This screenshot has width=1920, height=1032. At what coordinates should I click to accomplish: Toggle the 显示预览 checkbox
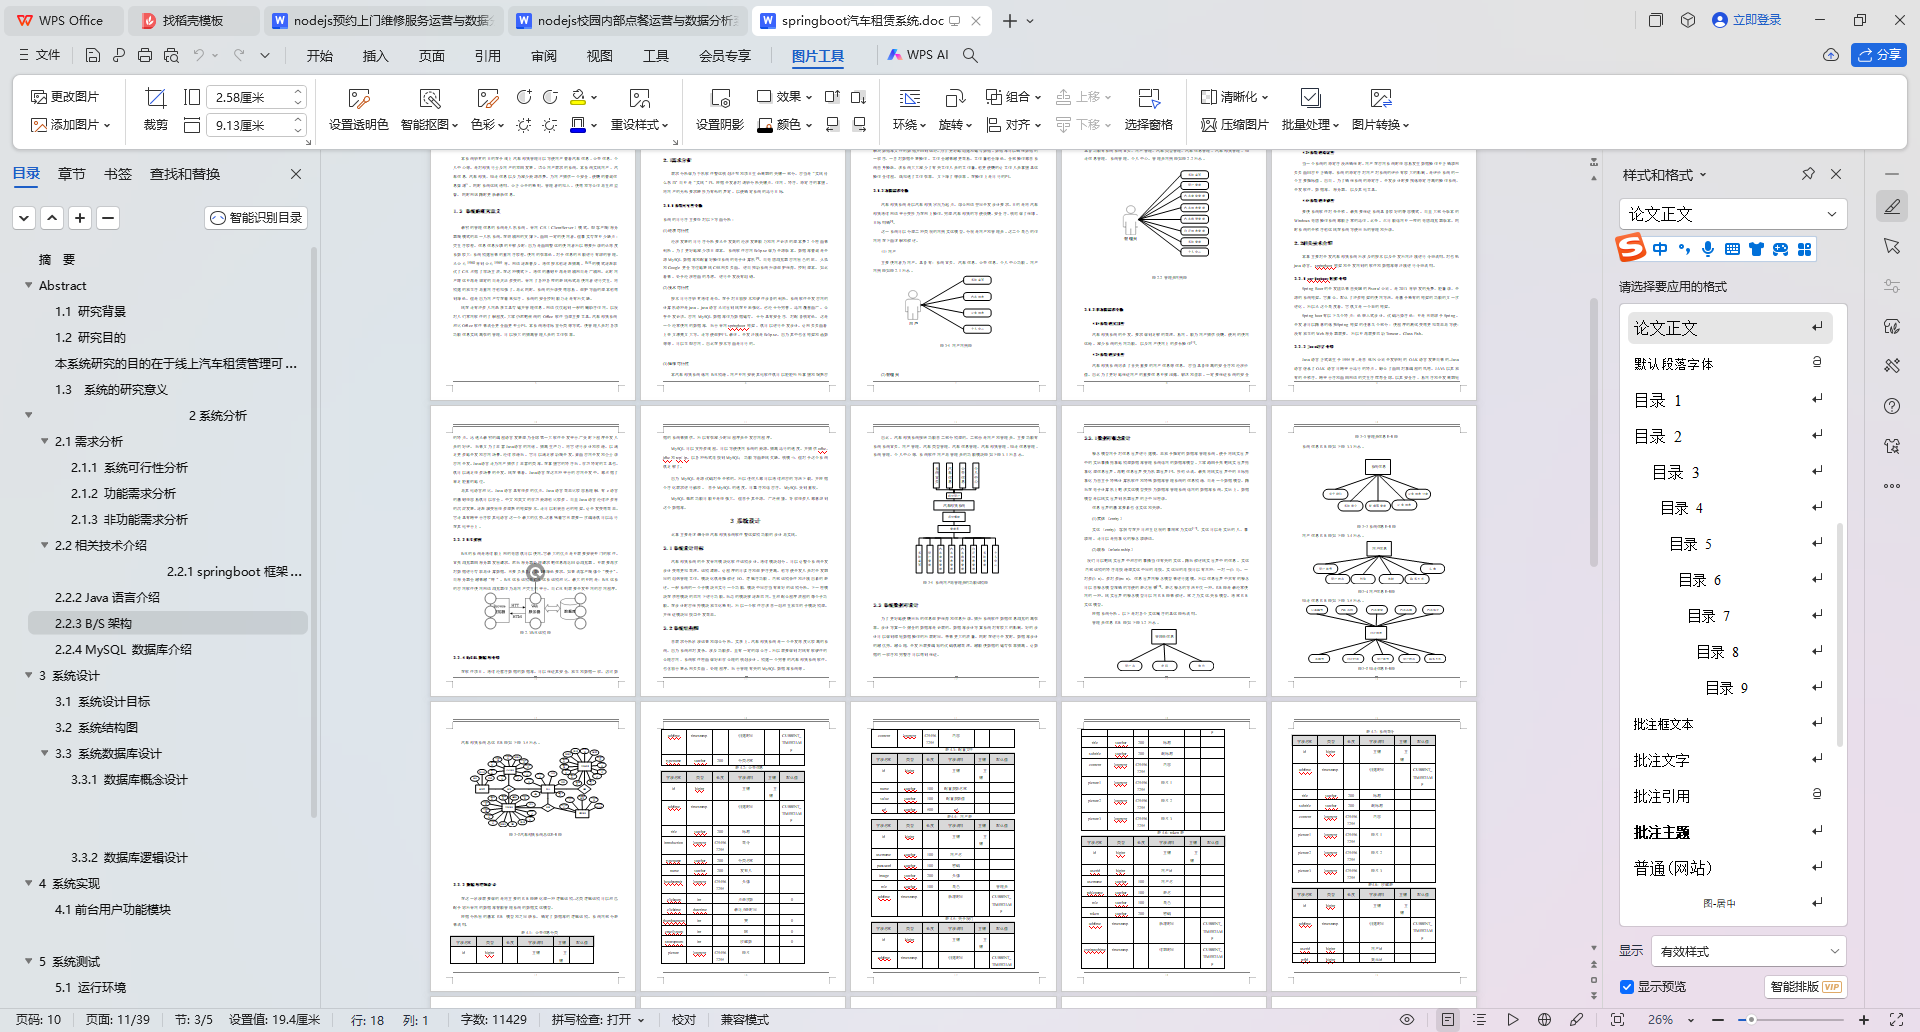[1627, 987]
